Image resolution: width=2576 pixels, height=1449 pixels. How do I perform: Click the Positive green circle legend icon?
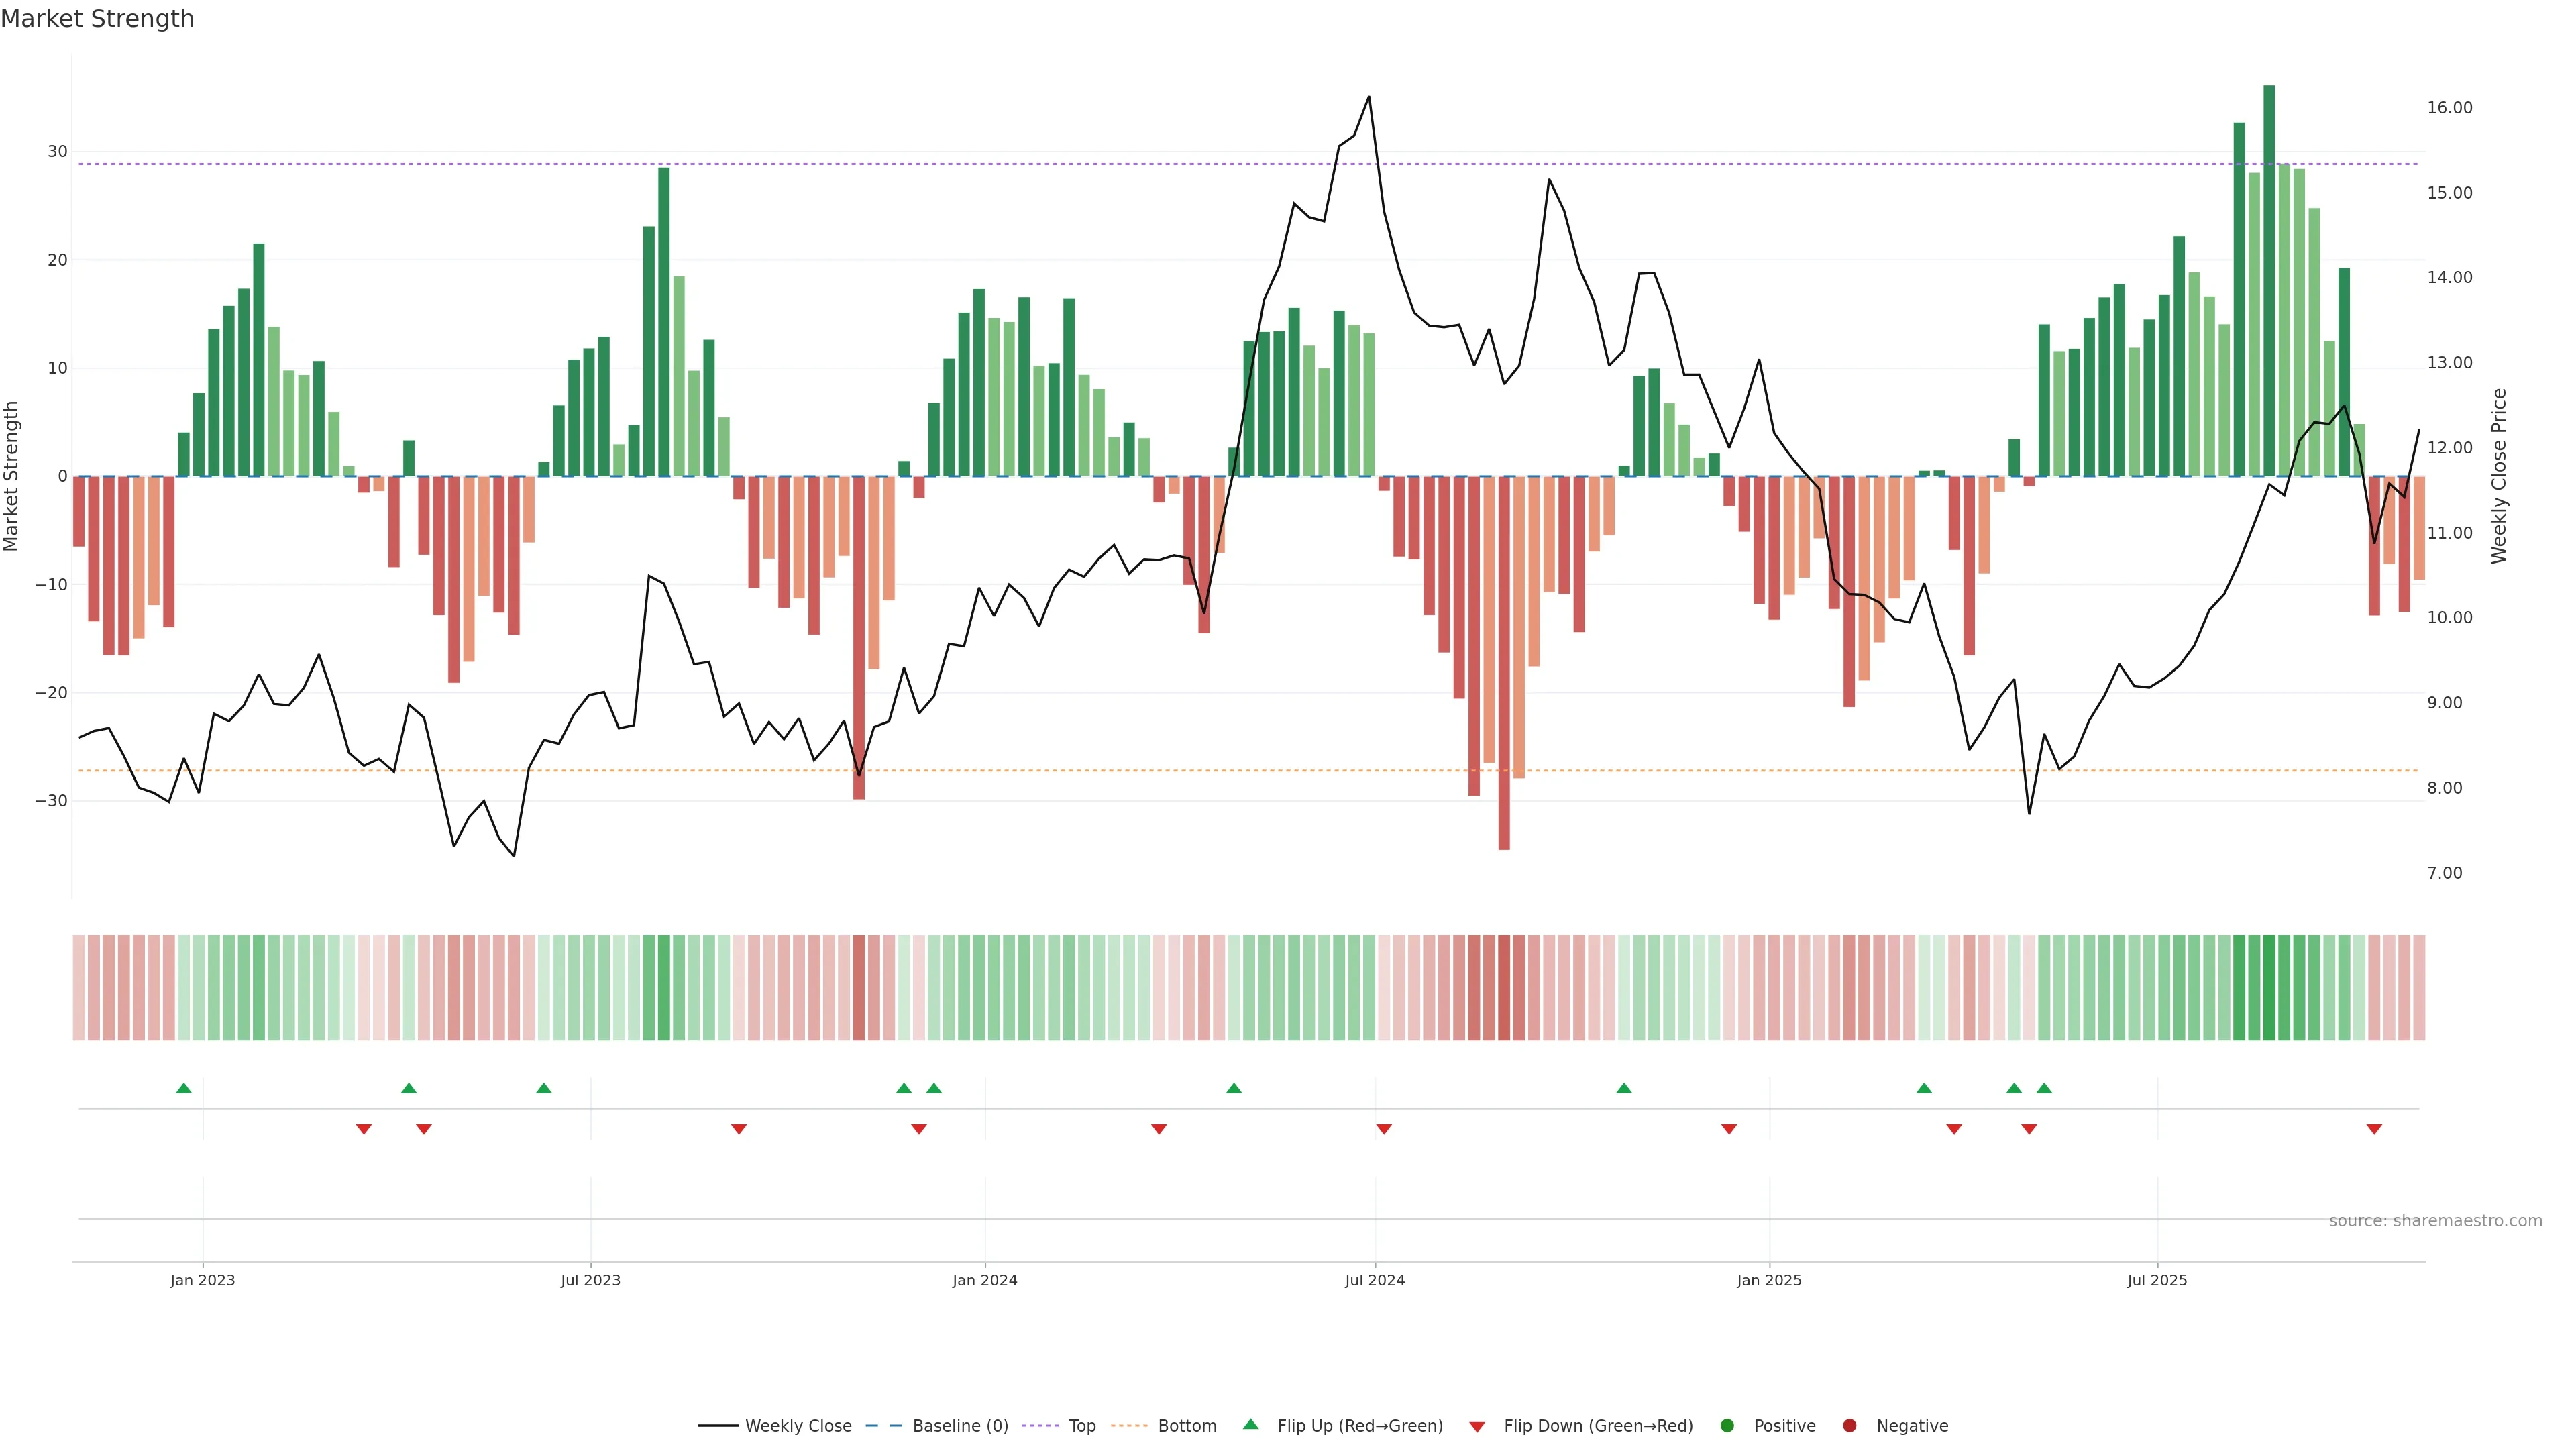pyautogui.click(x=1727, y=1426)
